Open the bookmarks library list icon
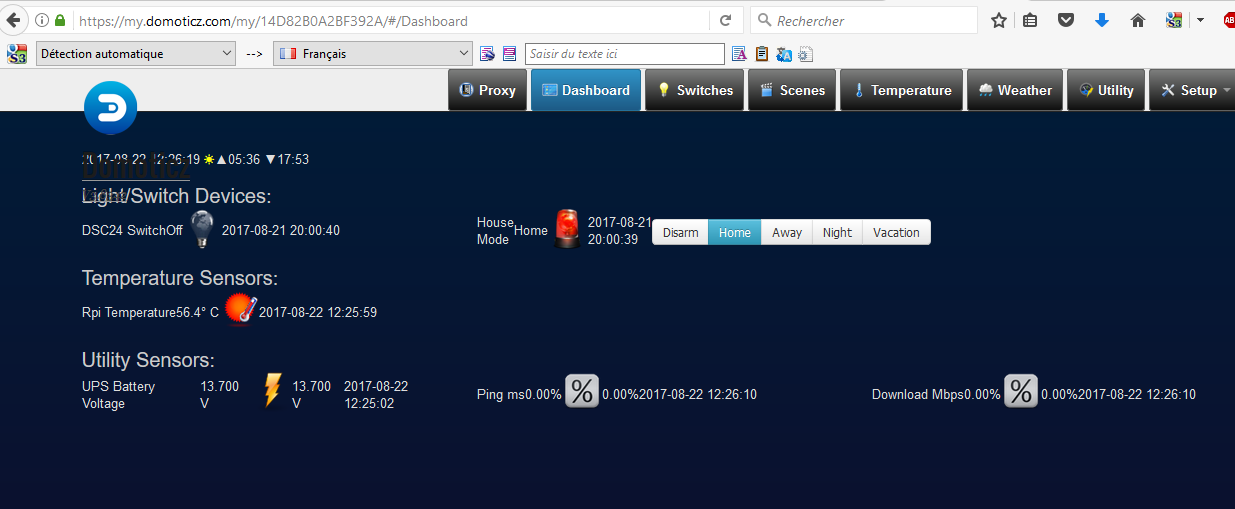Image resolution: width=1235 pixels, height=509 pixels. click(x=1031, y=20)
